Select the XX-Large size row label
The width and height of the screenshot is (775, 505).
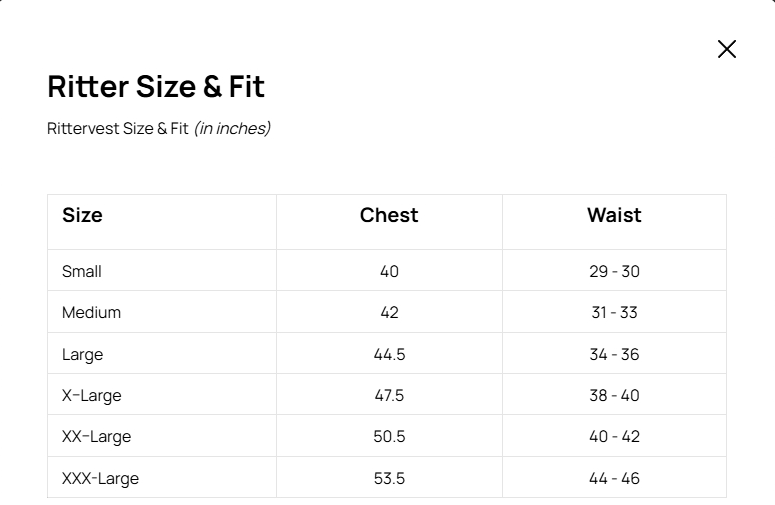(96, 437)
